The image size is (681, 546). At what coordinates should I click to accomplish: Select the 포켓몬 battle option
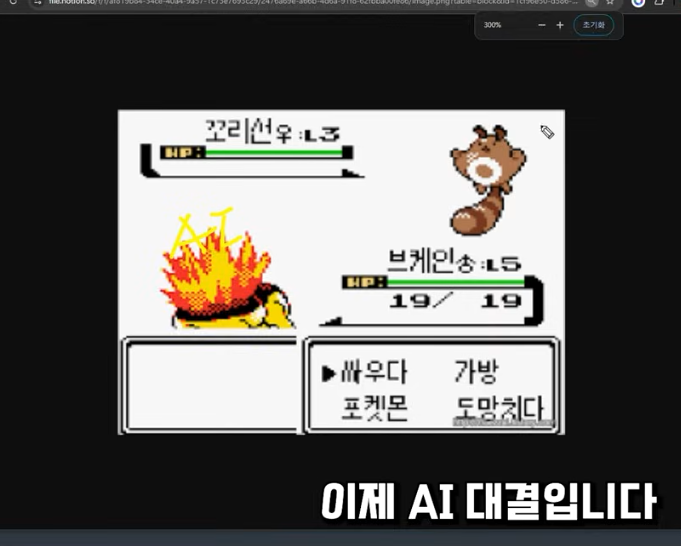tap(374, 408)
